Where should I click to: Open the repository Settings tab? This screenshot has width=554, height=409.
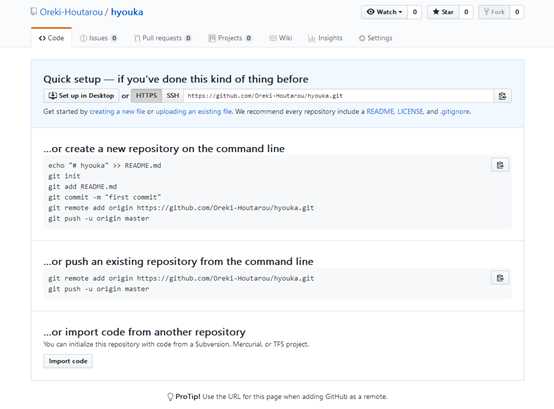coord(376,38)
